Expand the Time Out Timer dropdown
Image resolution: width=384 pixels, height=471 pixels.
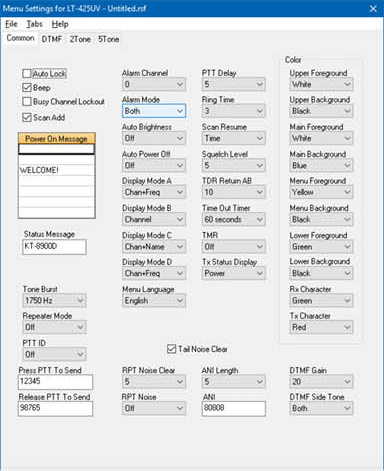(233, 219)
